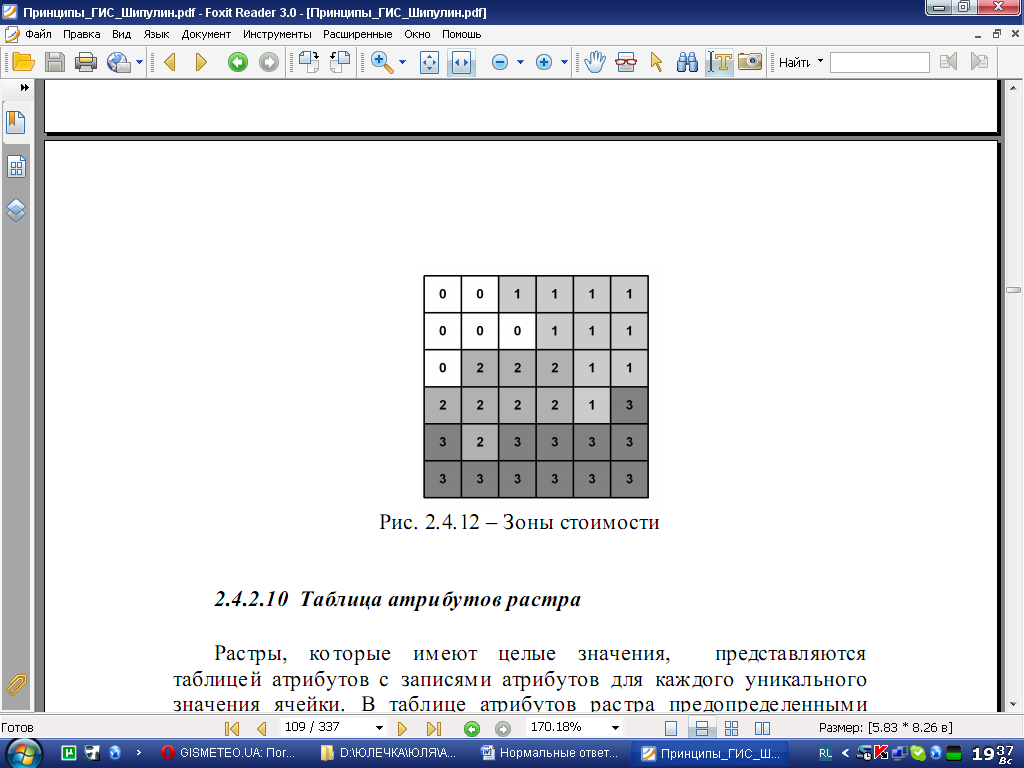Select the Zoom In magnifier tool
1024x768 pixels.
[x=382, y=62]
